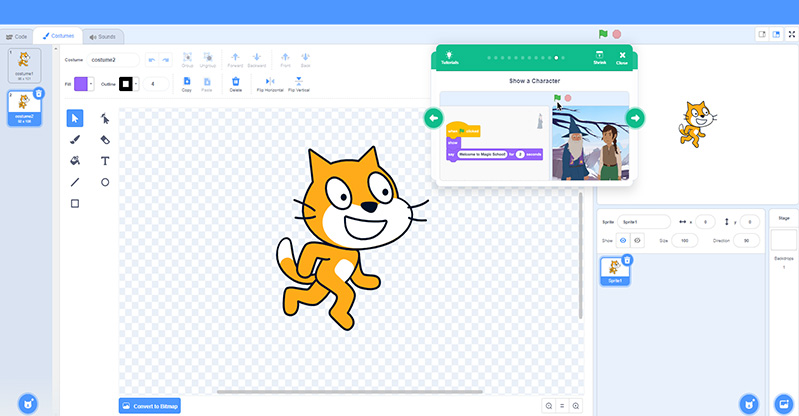Reset paint canvas zoom
This screenshot has width=799, height=416.
562,406
